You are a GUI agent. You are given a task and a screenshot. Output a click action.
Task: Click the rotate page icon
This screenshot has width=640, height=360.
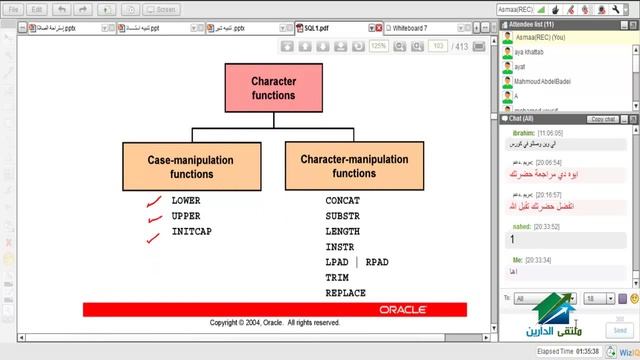pyautogui.click(x=358, y=46)
